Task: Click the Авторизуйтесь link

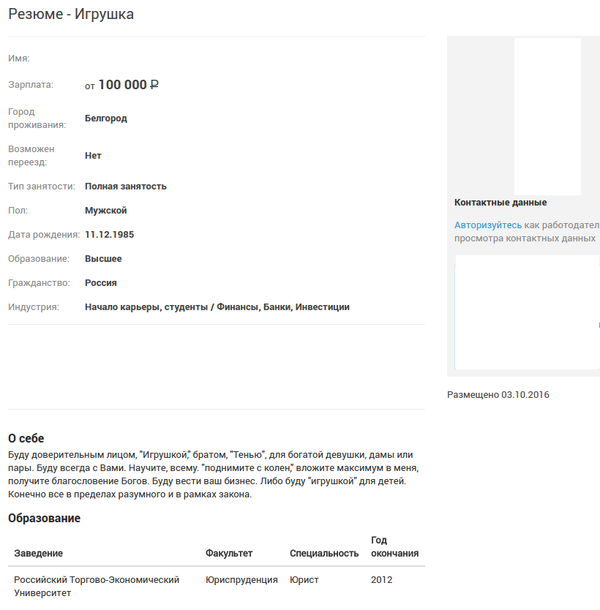Action: tap(488, 225)
